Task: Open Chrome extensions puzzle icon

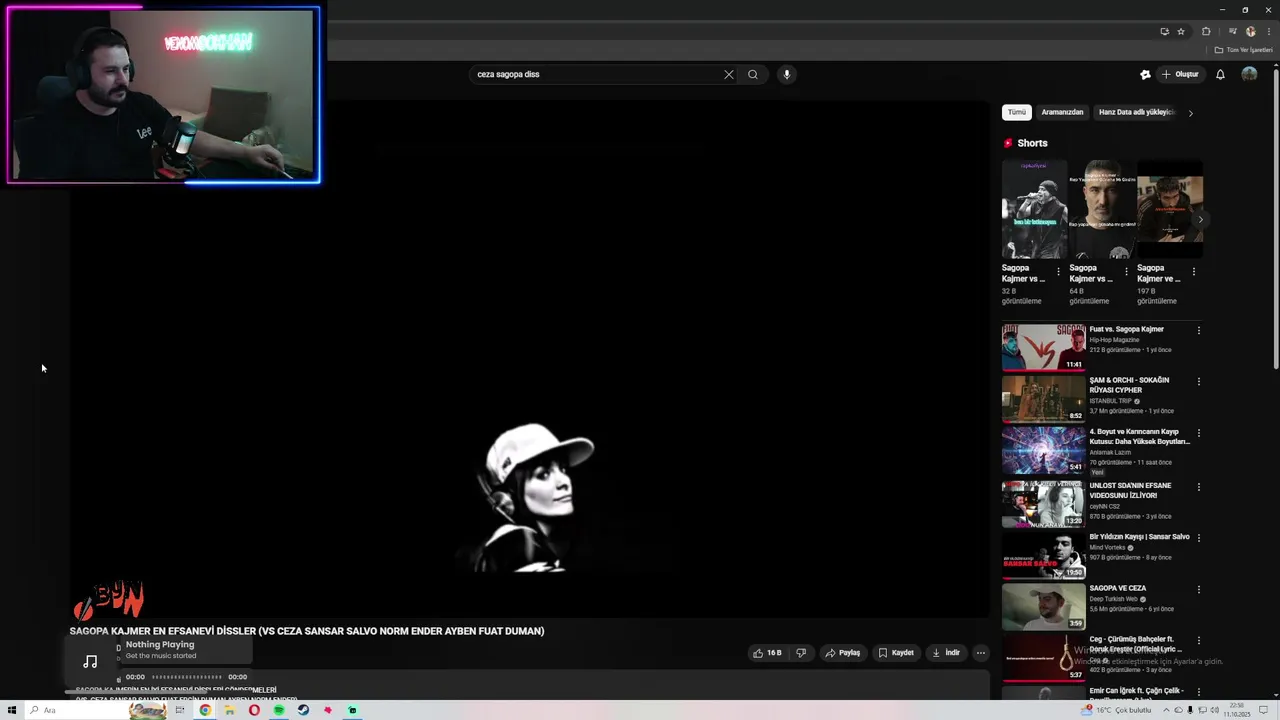Action: [x=1206, y=31]
